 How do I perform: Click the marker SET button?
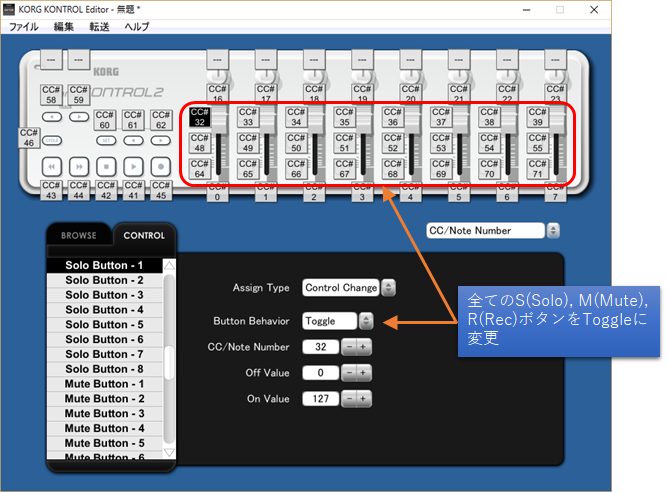[106, 141]
